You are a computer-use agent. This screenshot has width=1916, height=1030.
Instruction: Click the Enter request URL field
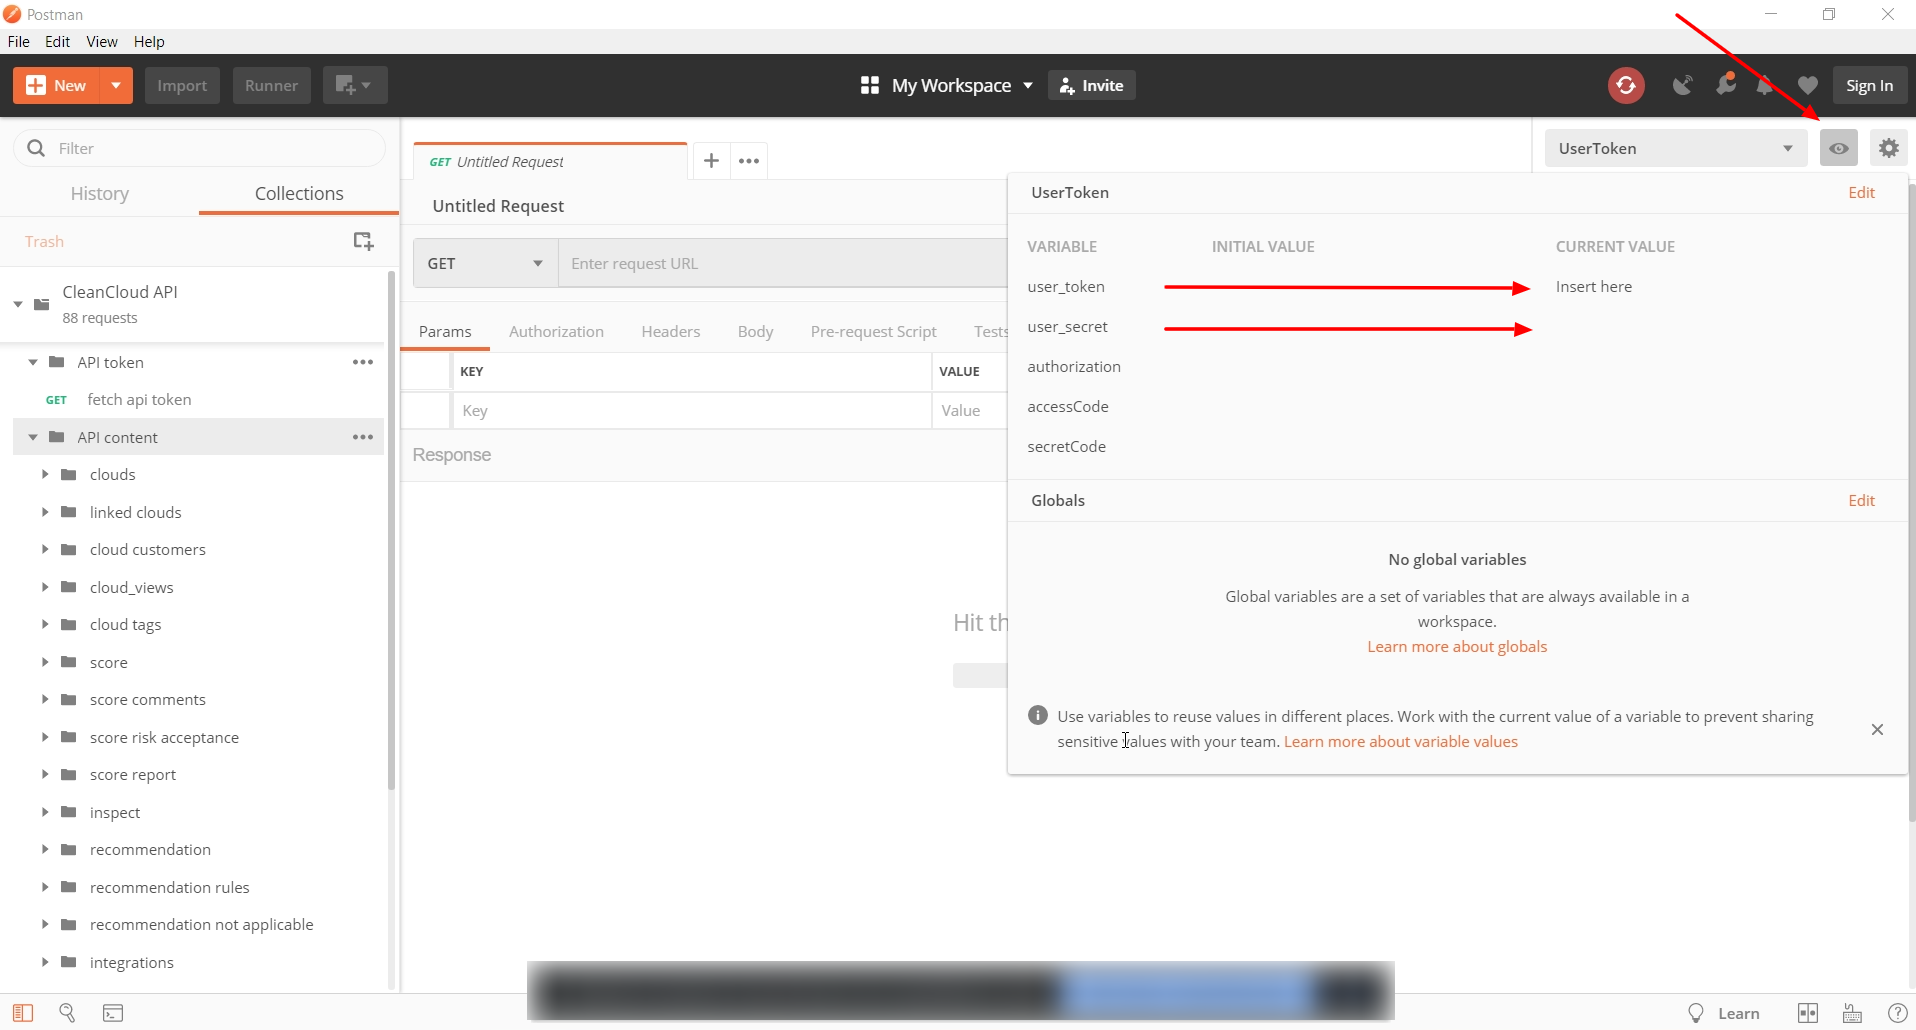click(780, 263)
